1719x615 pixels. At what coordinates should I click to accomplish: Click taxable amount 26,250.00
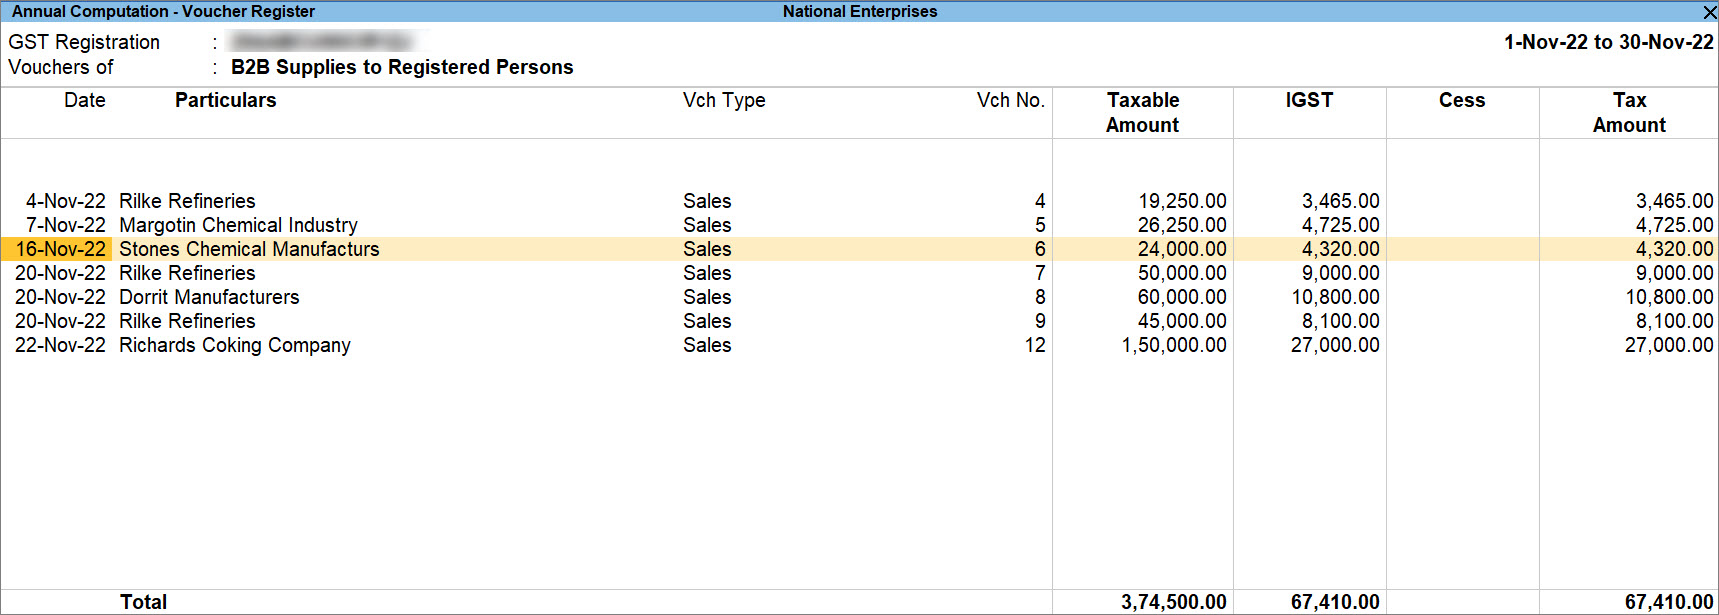(x=1182, y=225)
